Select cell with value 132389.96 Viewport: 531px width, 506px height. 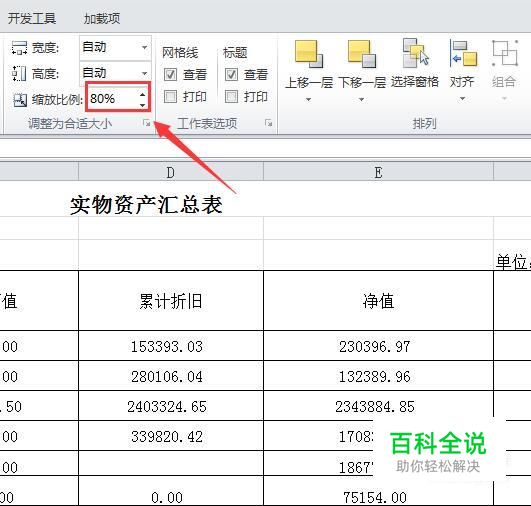378,376
